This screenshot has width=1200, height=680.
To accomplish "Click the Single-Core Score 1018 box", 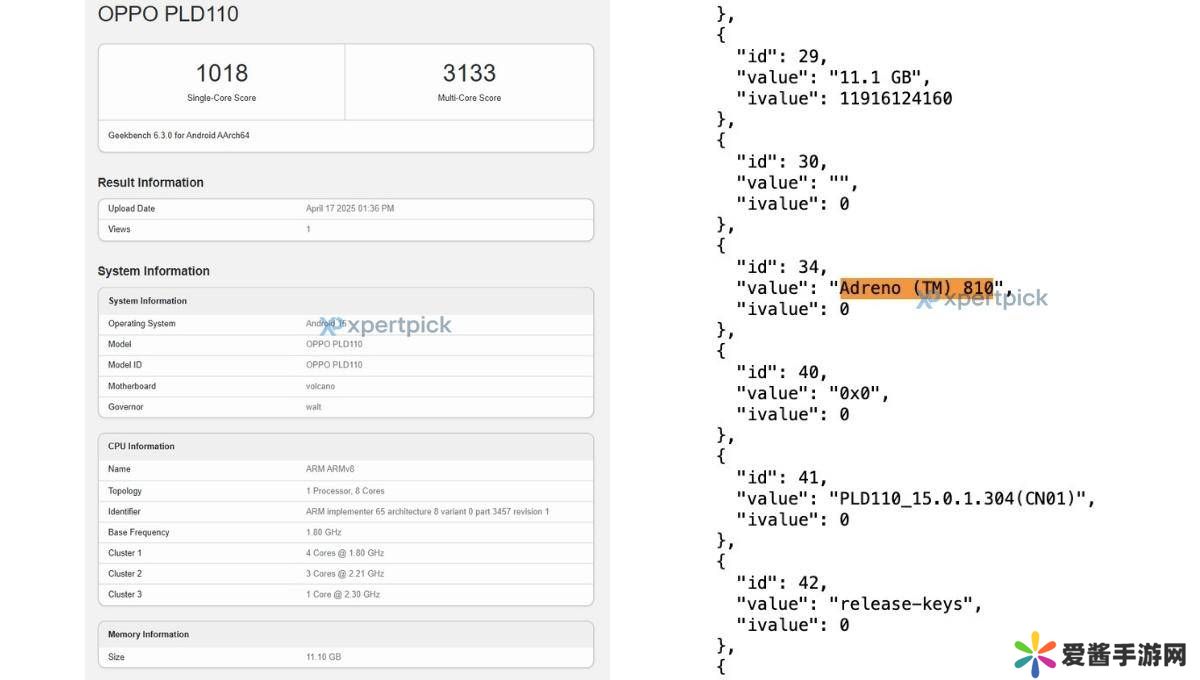I will 221,82.
